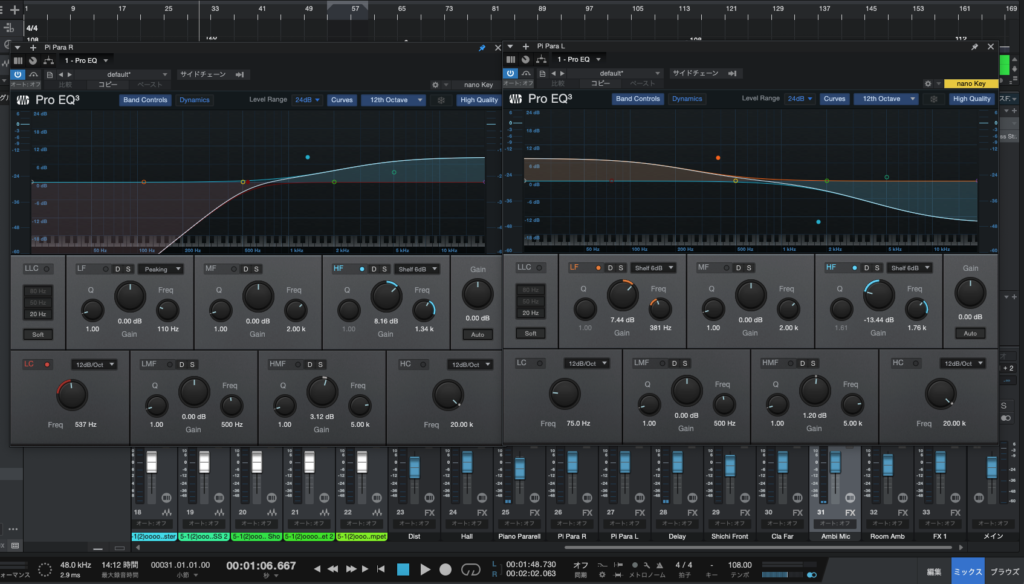Open the left EQ LF Peaking type dropdown
Viewport: 1024px width, 584px height.
(x=161, y=269)
